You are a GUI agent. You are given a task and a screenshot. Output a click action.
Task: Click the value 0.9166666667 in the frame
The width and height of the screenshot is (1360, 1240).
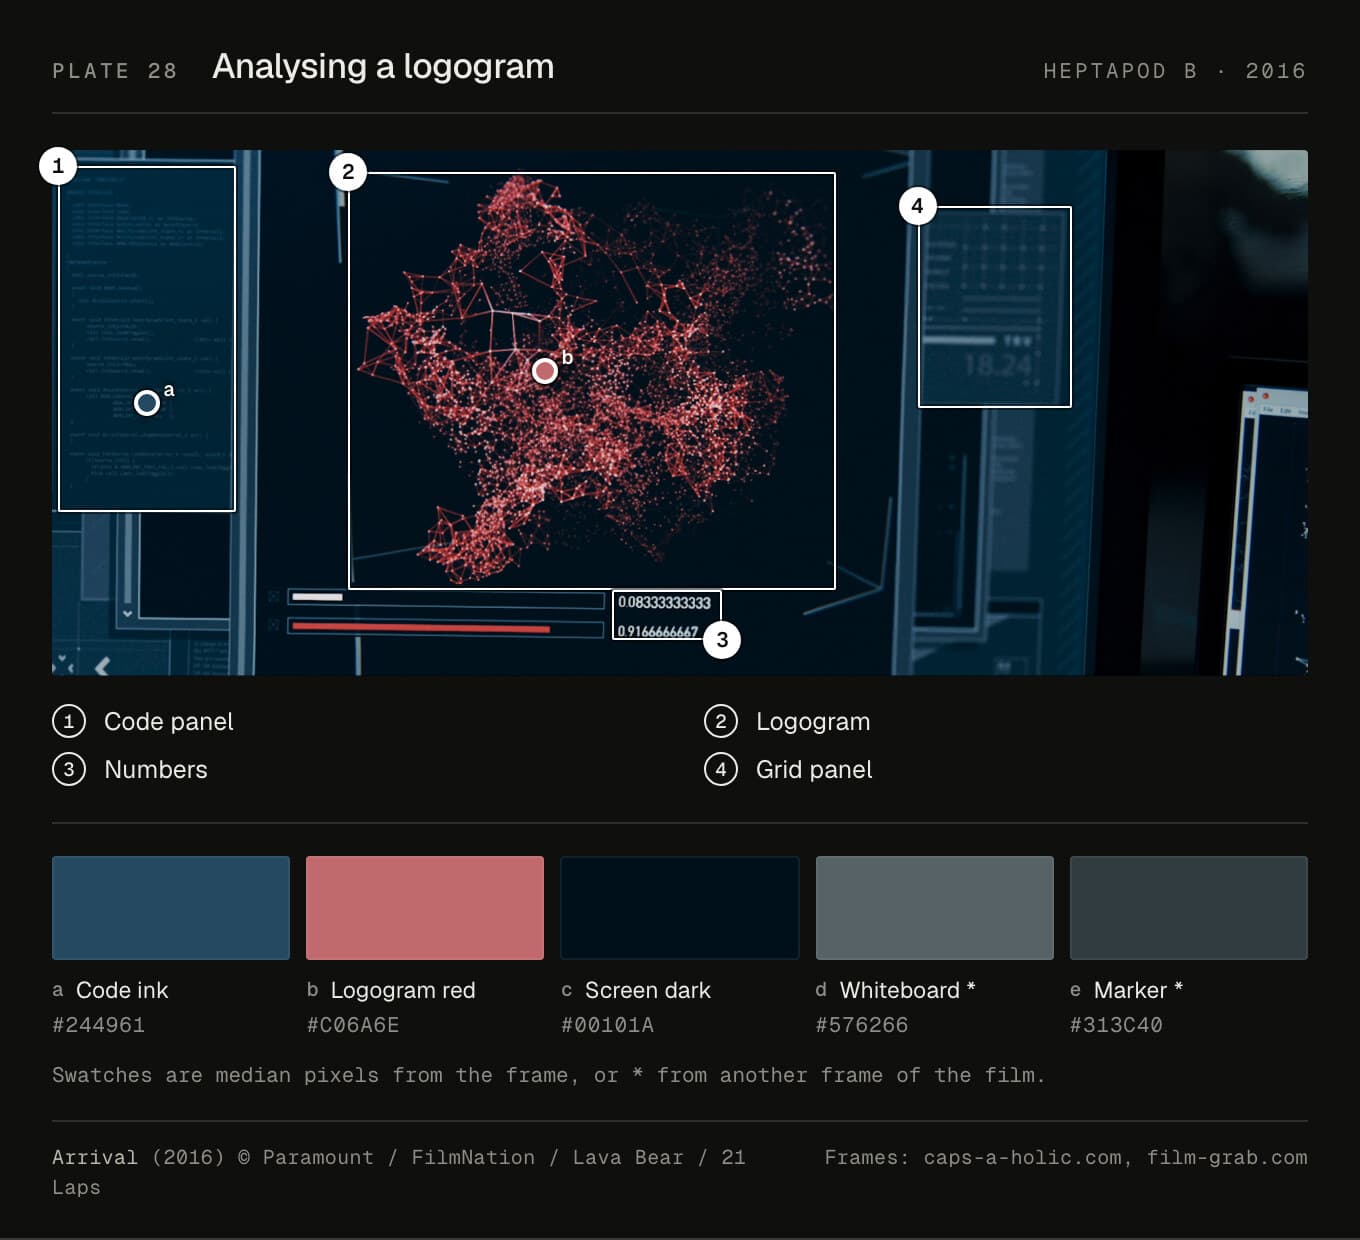coord(658,631)
